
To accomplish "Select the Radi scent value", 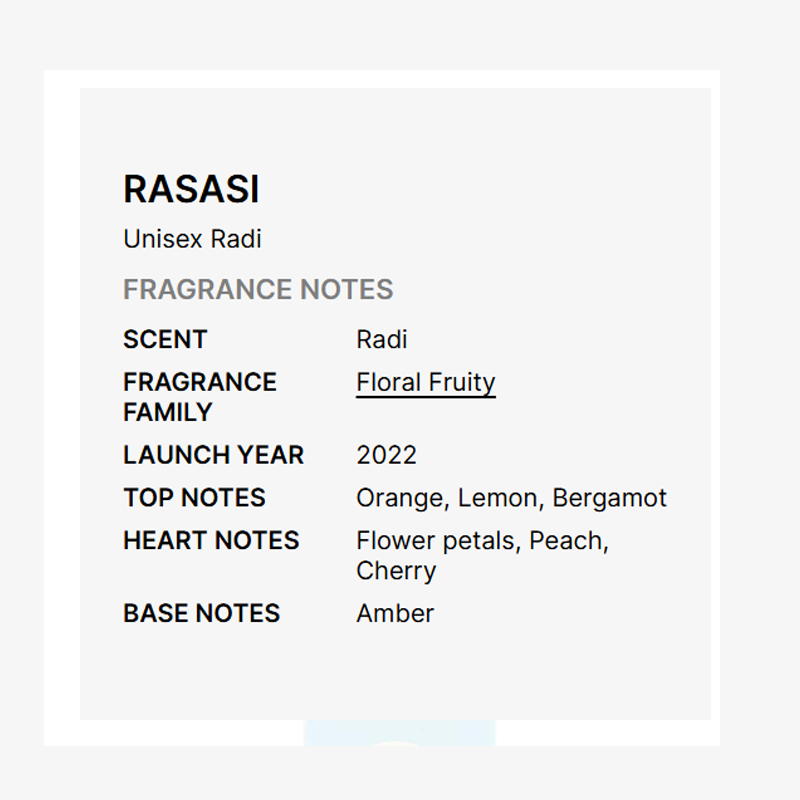I will (382, 340).
